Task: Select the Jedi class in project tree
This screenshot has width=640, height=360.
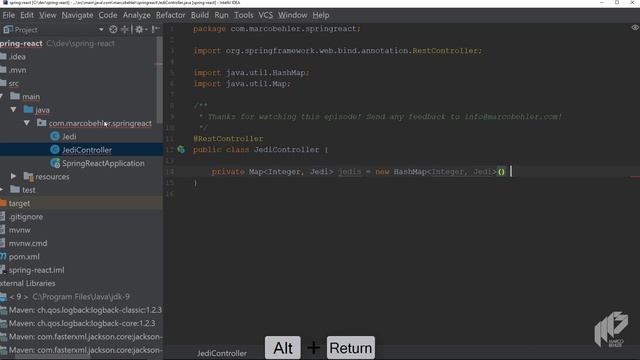Action: coord(69,137)
